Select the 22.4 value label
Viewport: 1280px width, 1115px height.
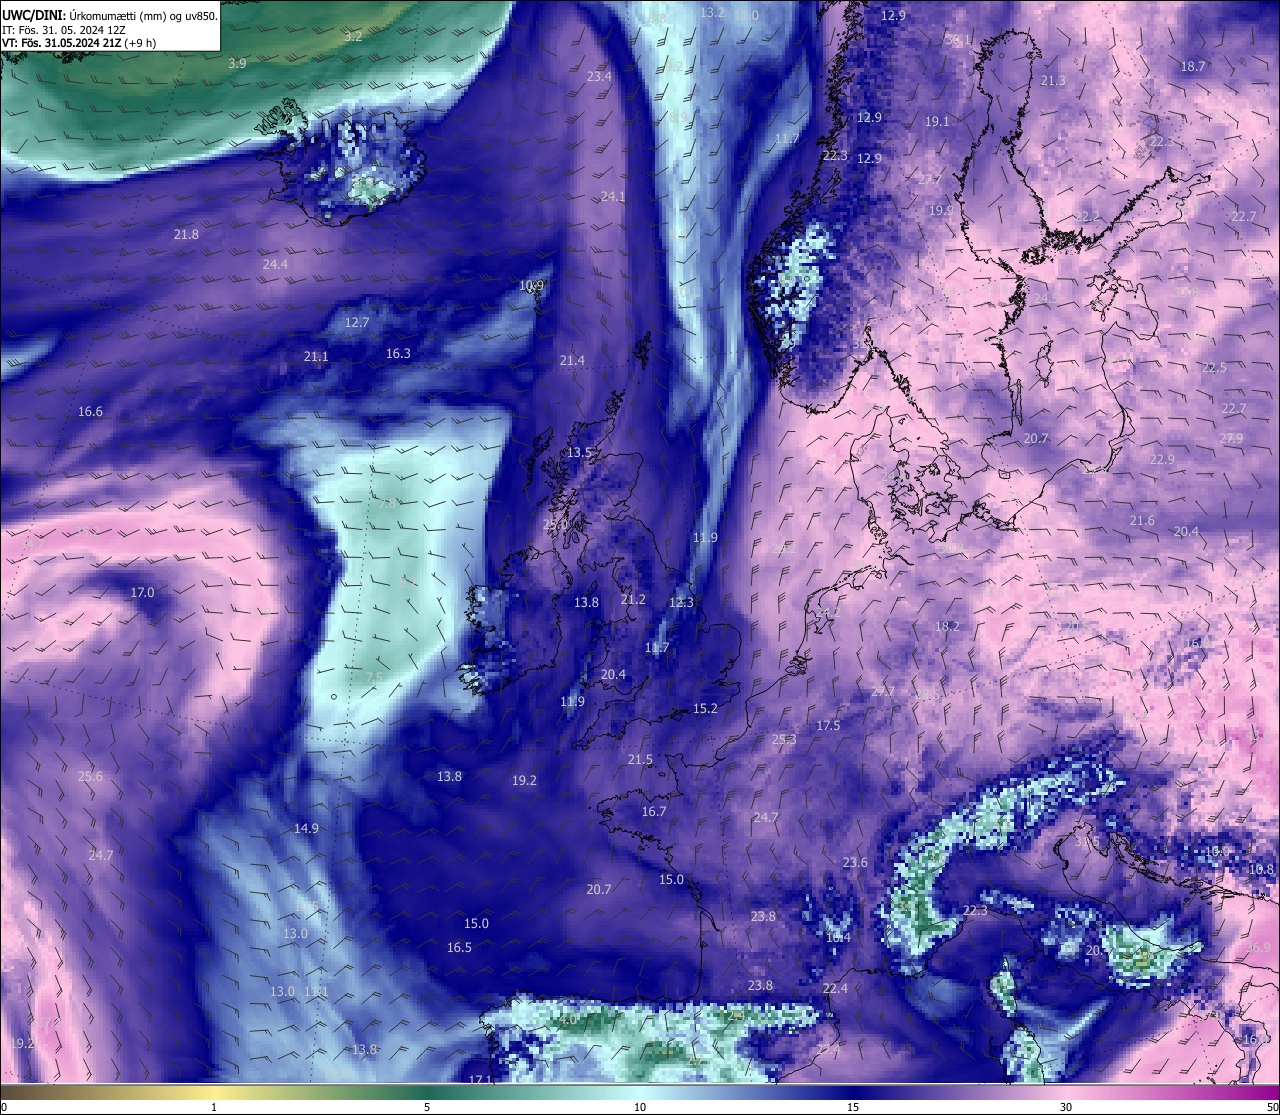pos(835,988)
